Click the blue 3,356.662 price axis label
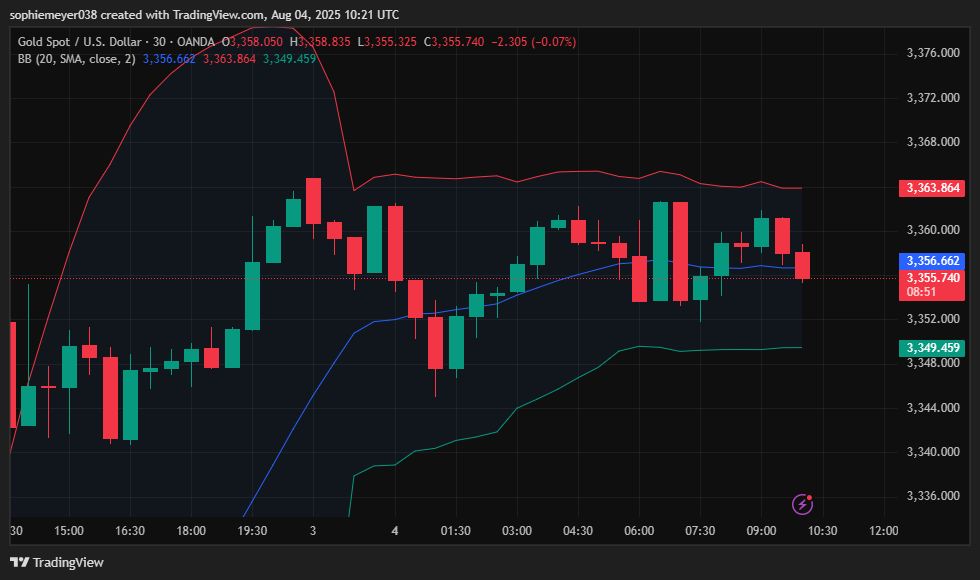Image resolution: width=980 pixels, height=580 pixels. pos(932,261)
